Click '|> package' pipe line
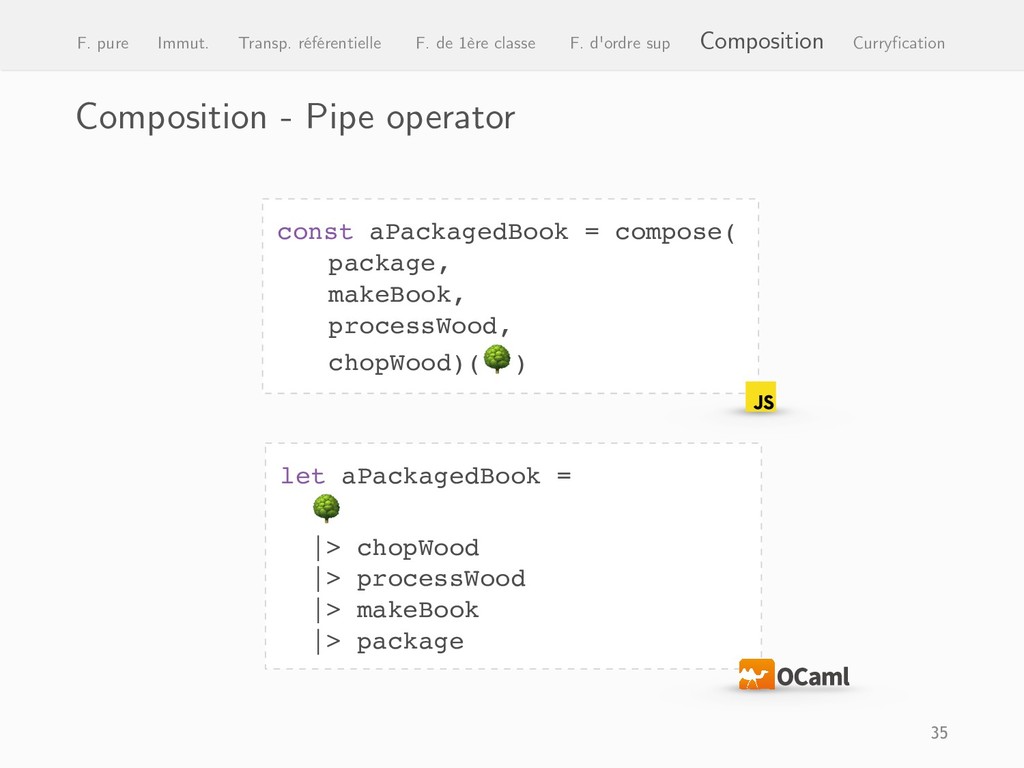This screenshot has height=768, width=1024. click(x=390, y=641)
